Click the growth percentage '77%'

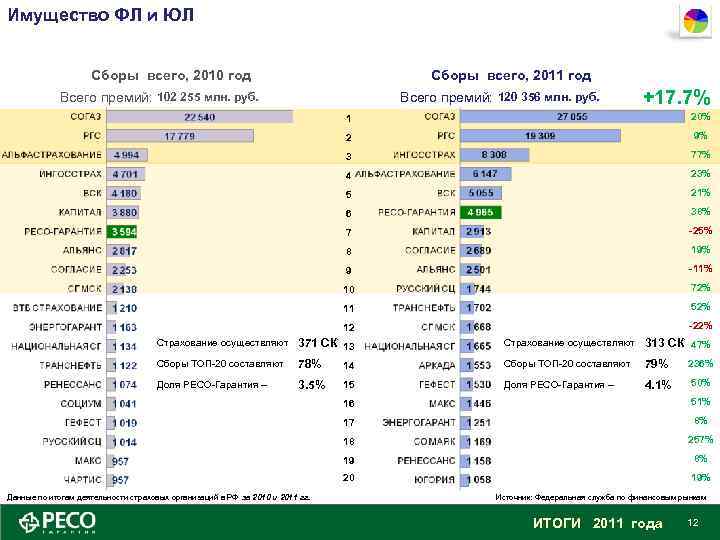coord(701,155)
